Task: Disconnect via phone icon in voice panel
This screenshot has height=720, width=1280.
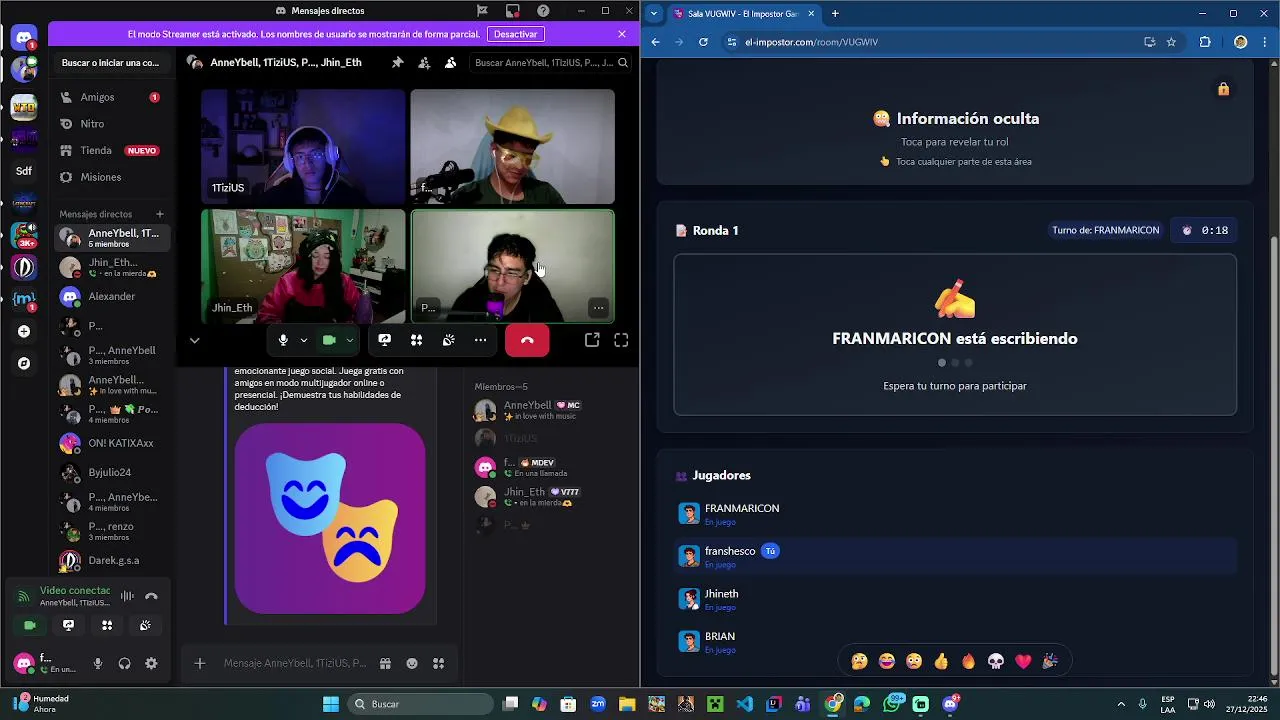Action: (151, 596)
